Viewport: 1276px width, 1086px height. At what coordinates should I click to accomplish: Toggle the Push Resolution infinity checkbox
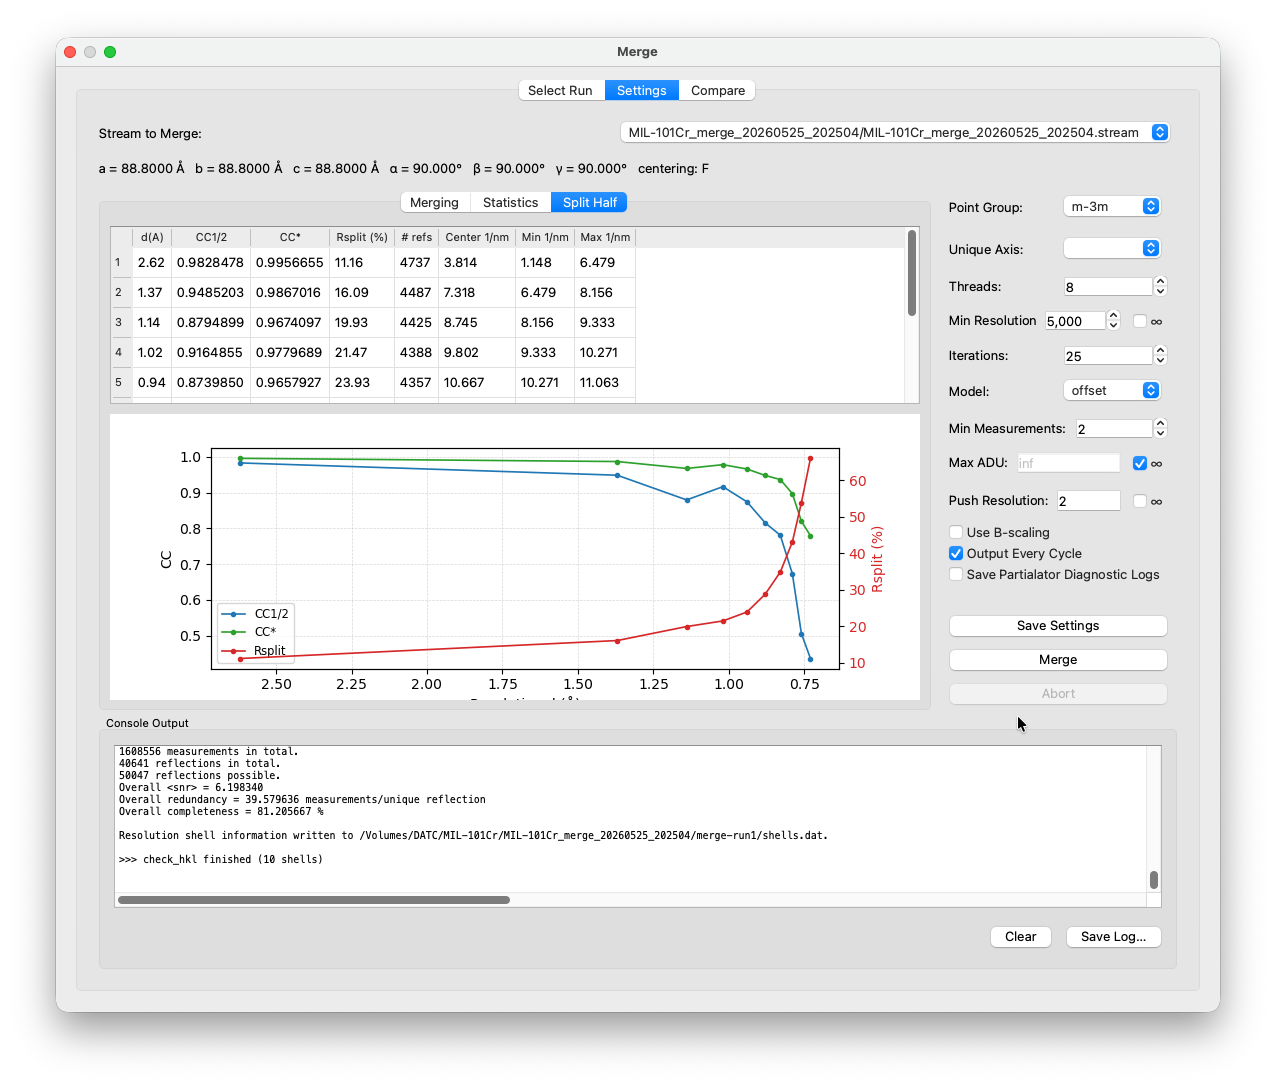pos(1140,501)
